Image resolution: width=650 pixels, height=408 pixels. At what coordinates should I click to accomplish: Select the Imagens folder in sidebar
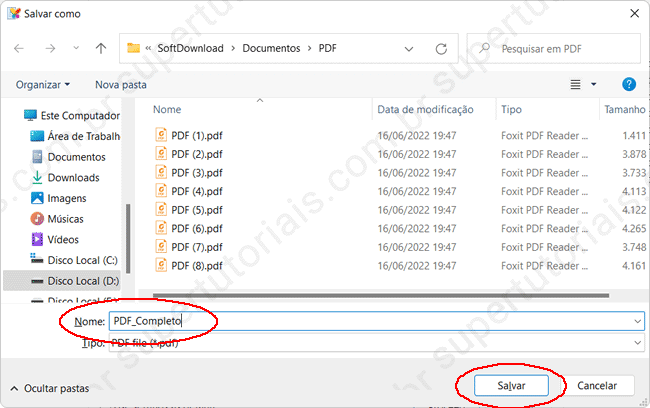(x=67, y=198)
